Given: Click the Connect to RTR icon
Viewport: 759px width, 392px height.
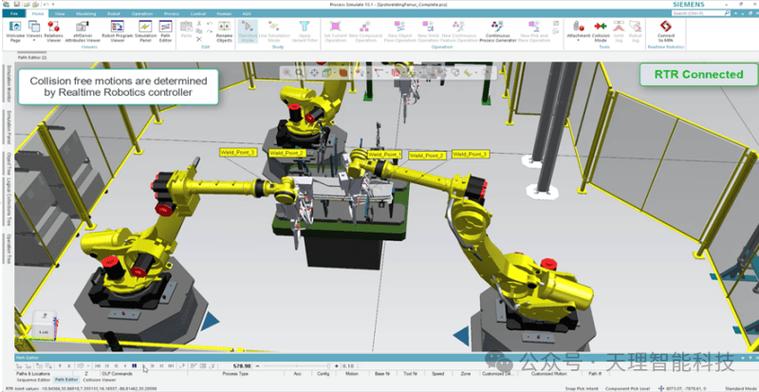Looking at the screenshot, I should (666, 31).
